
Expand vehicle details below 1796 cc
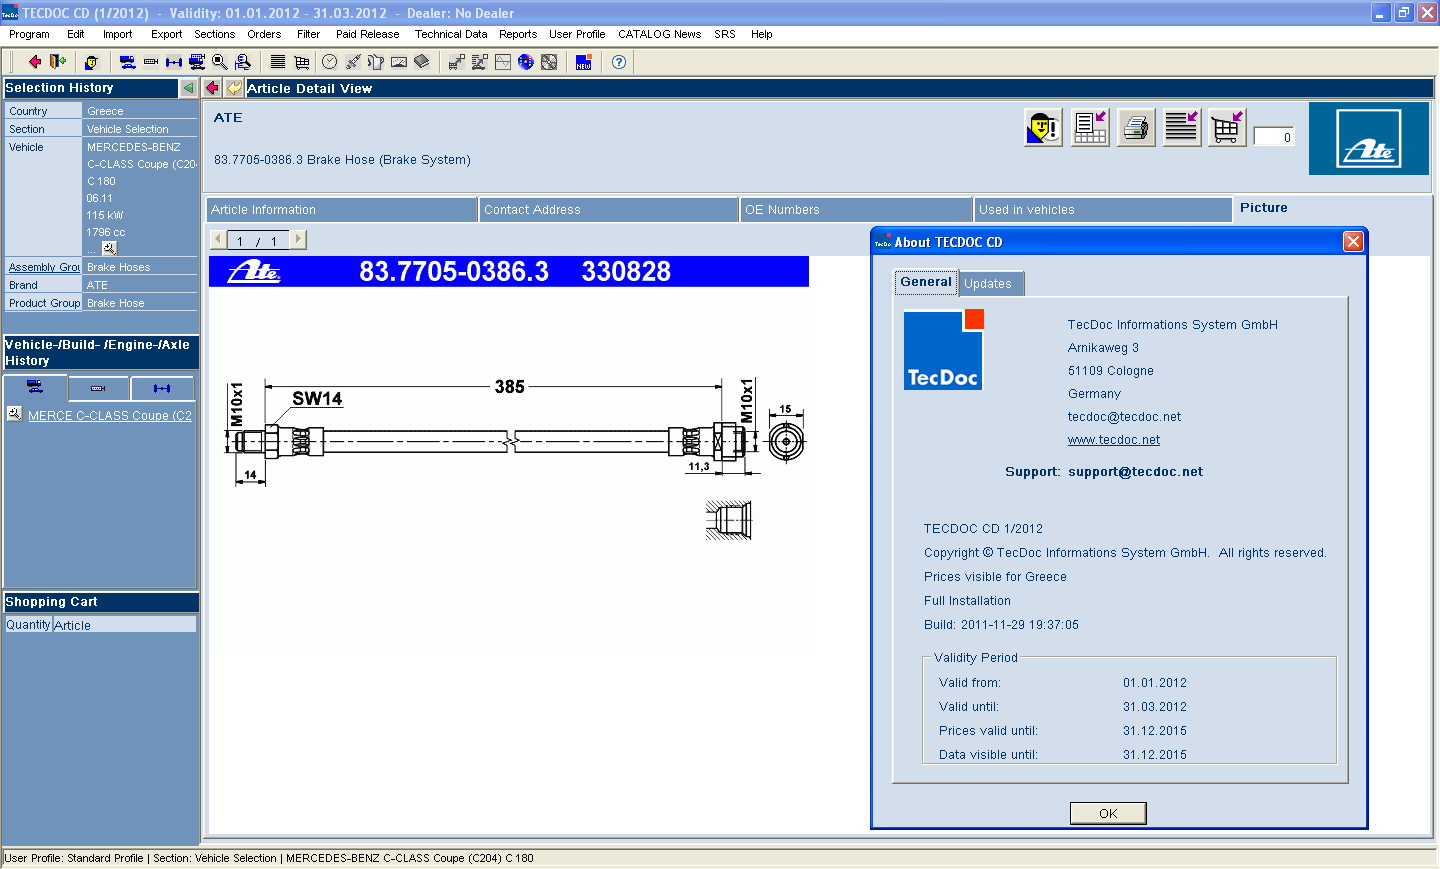pos(109,248)
